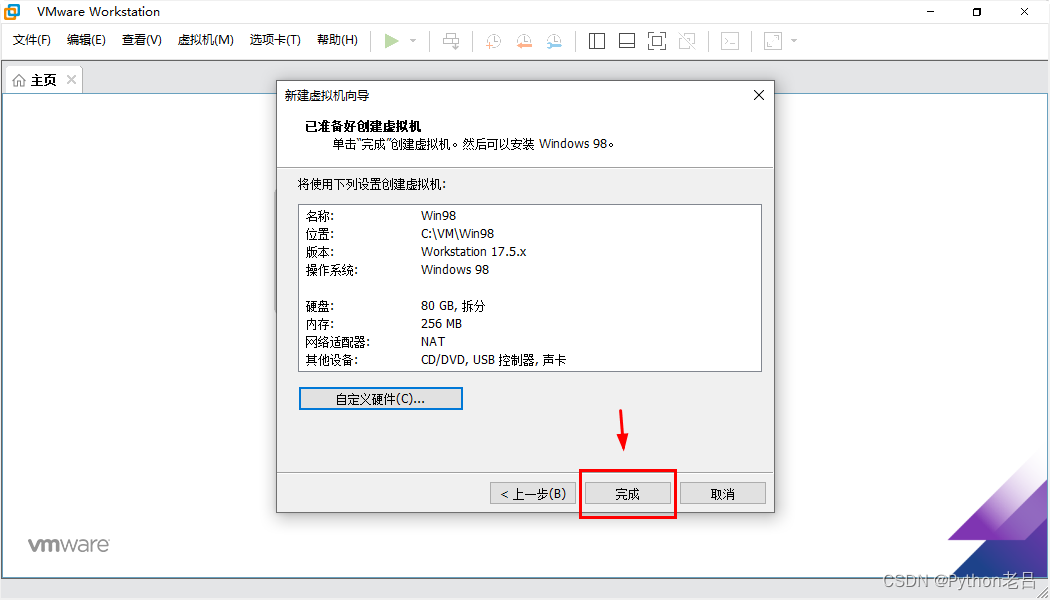Screen dimensions: 1050x600
Task: Click the Unity mode toolbar icon
Action: [x=687, y=41]
